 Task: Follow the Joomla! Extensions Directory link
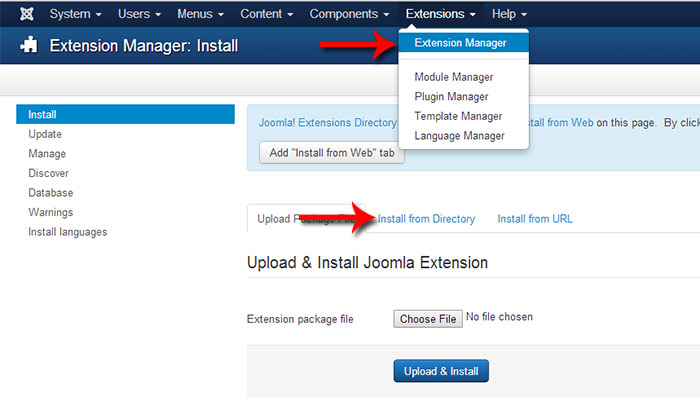coord(328,123)
